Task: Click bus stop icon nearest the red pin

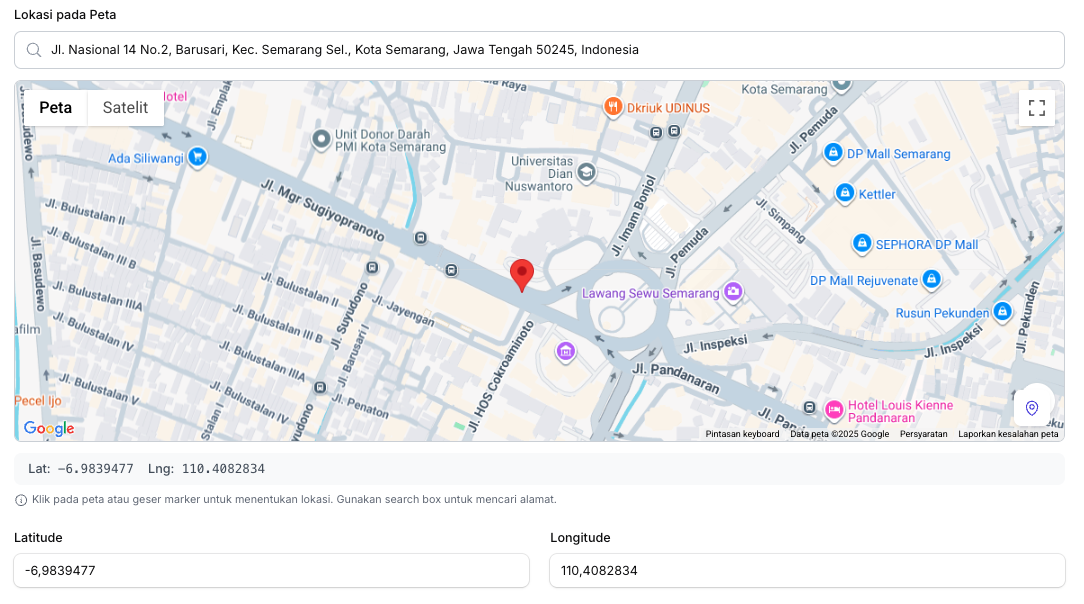Action: pyautogui.click(x=451, y=270)
